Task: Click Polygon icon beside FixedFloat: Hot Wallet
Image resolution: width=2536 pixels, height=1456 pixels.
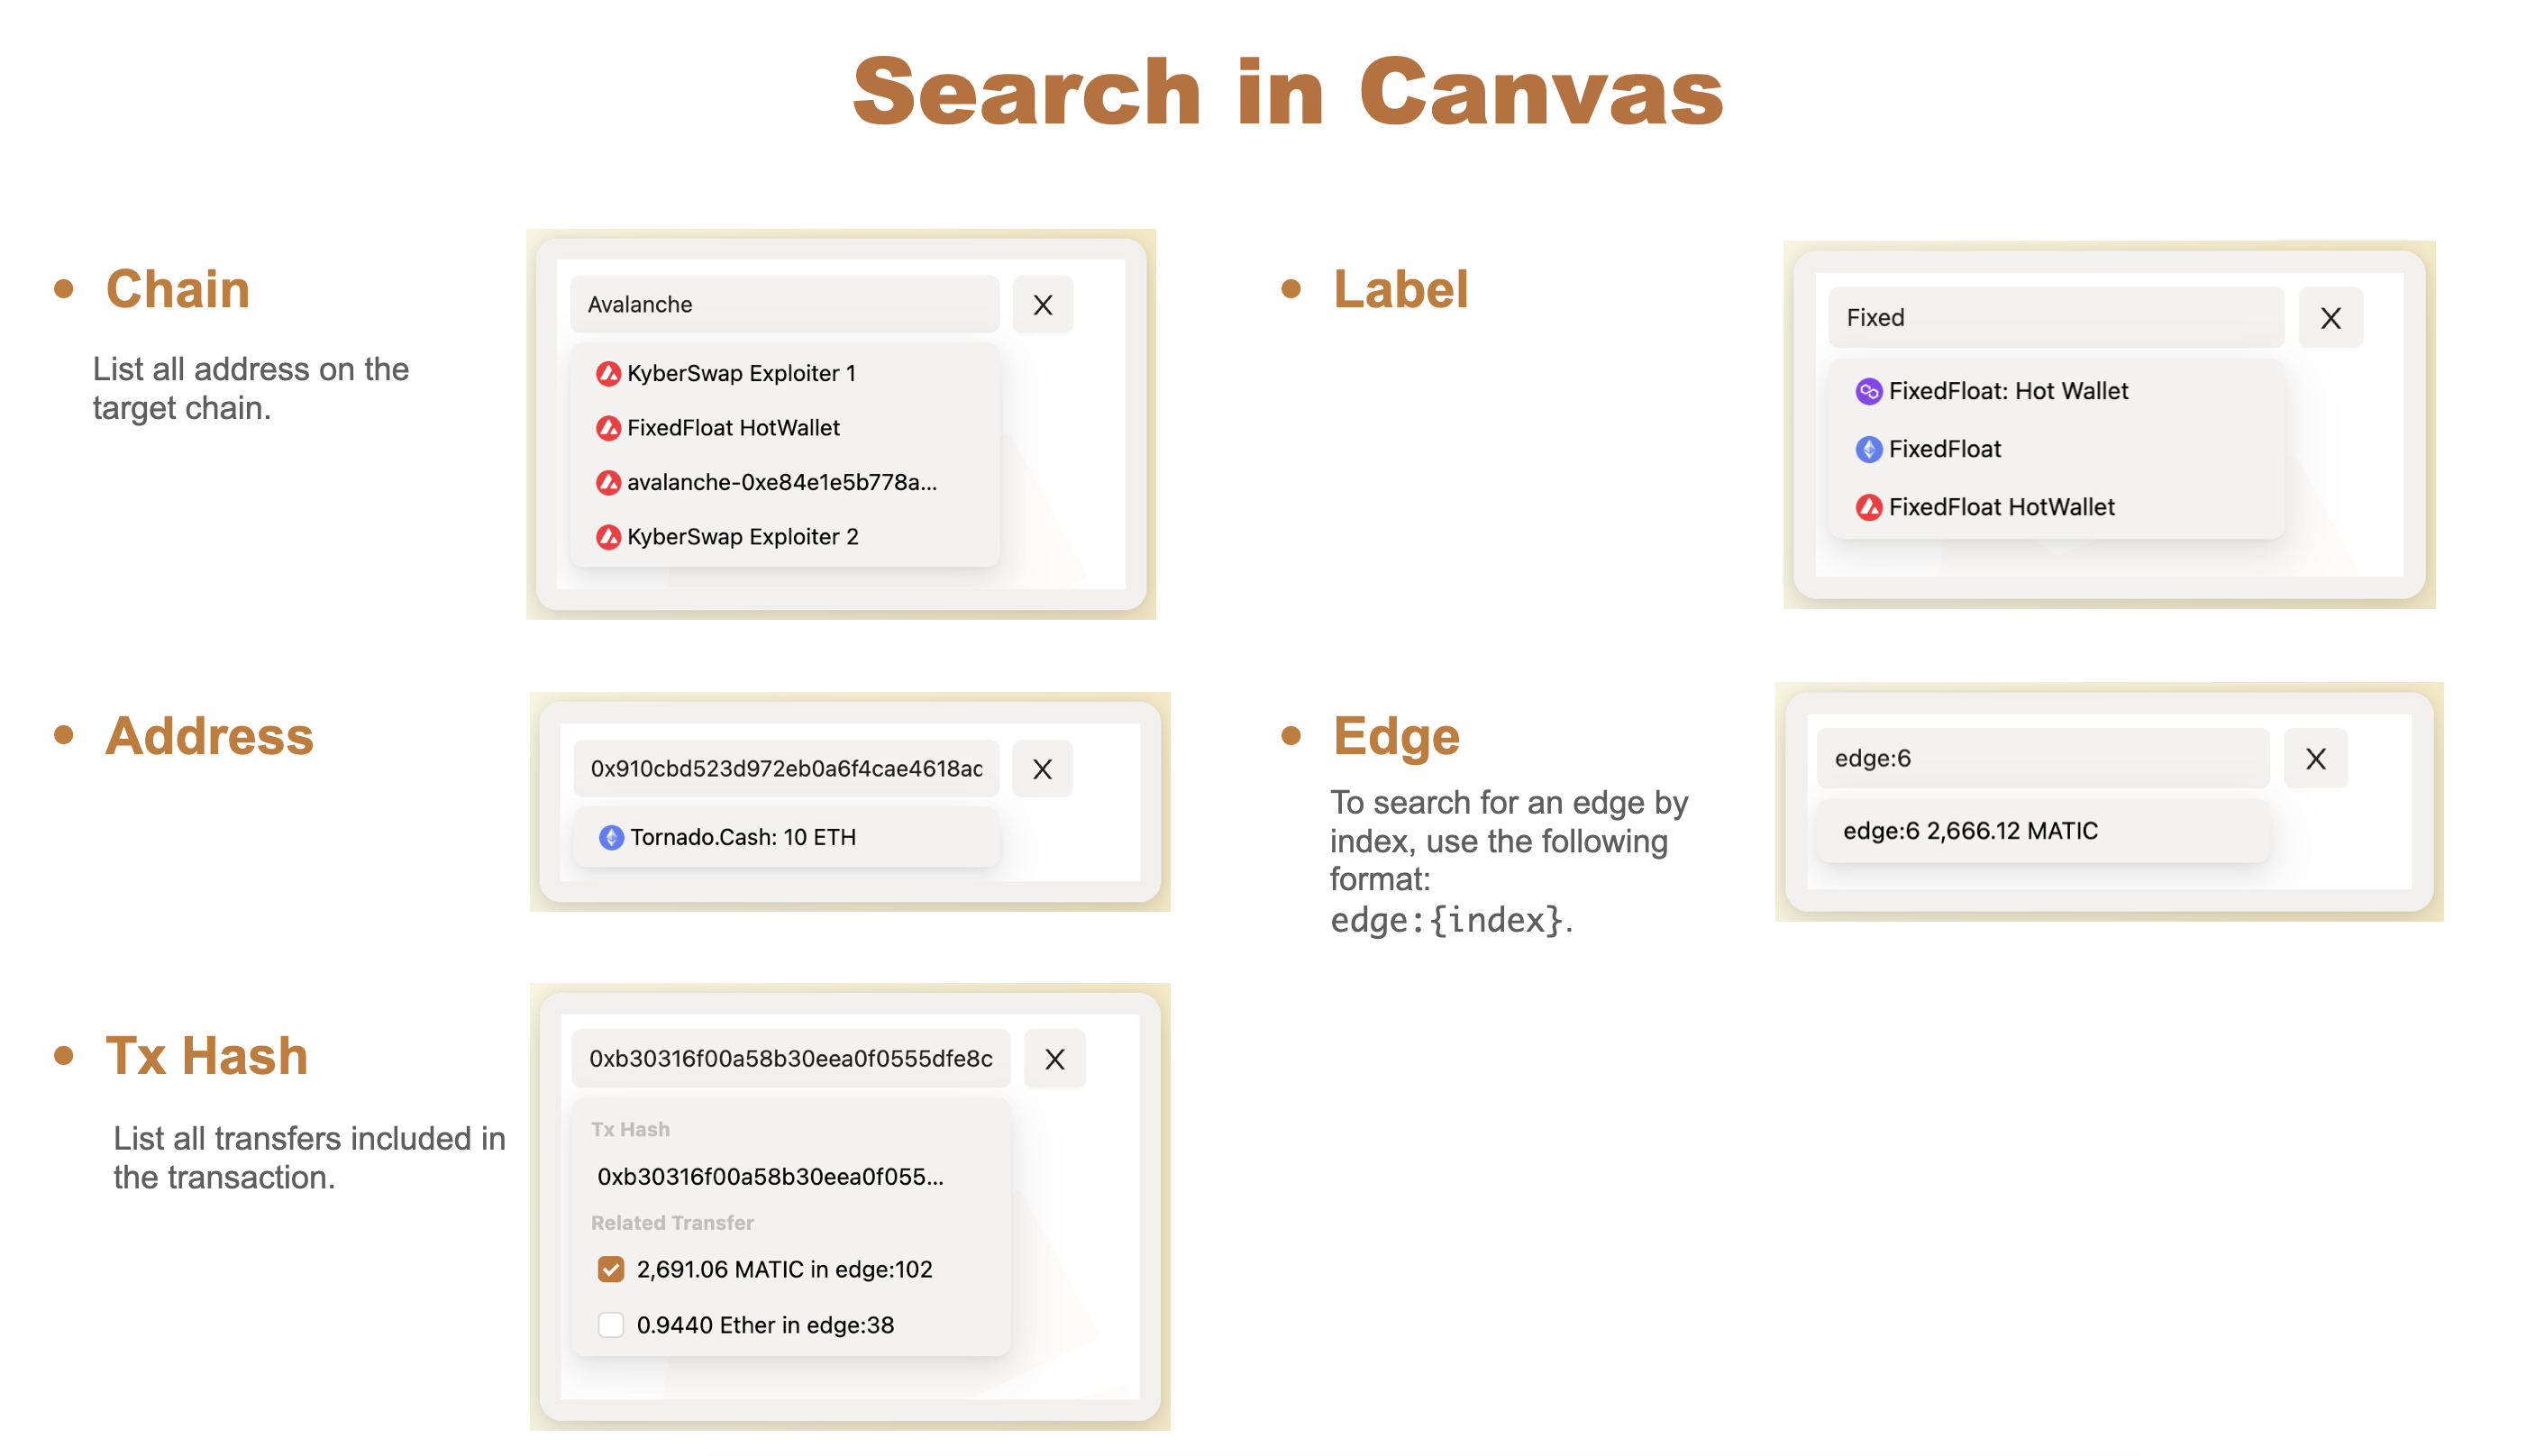Action: pyautogui.click(x=1867, y=391)
